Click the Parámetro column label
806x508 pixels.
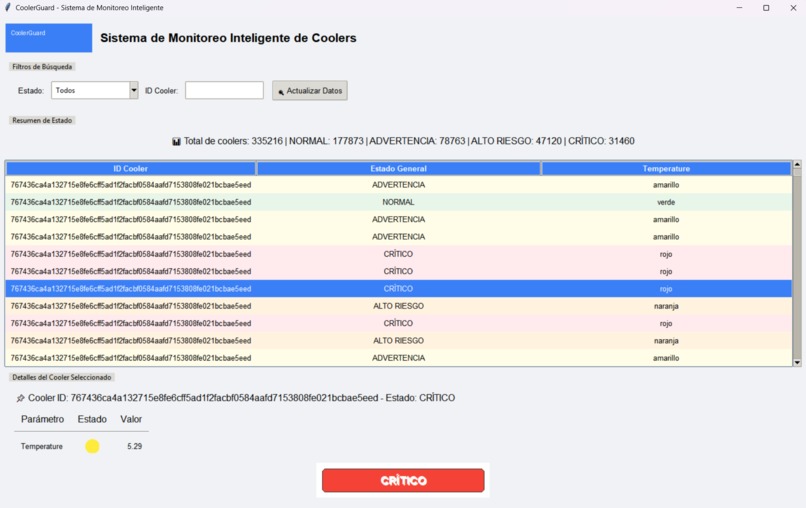click(43, 419)
